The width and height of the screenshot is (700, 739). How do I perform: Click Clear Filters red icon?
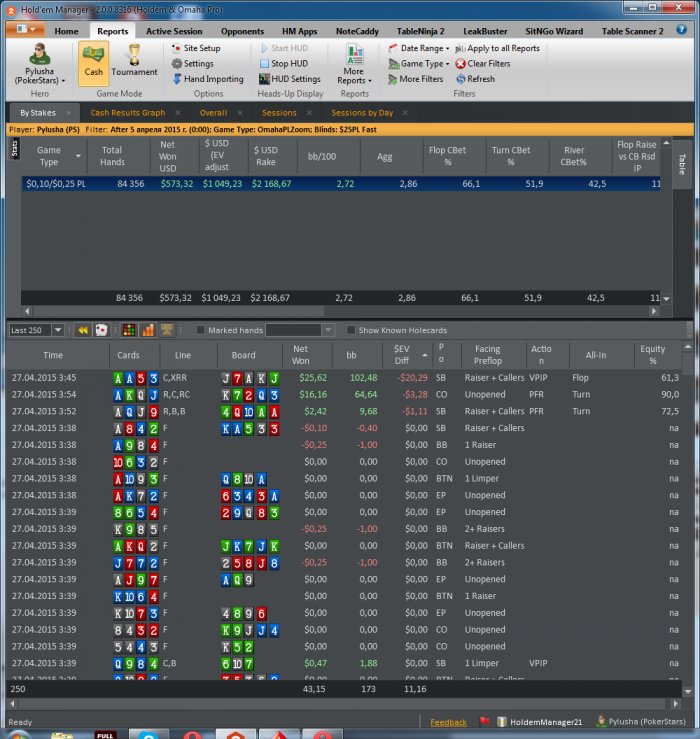click(x=461, y=64)
